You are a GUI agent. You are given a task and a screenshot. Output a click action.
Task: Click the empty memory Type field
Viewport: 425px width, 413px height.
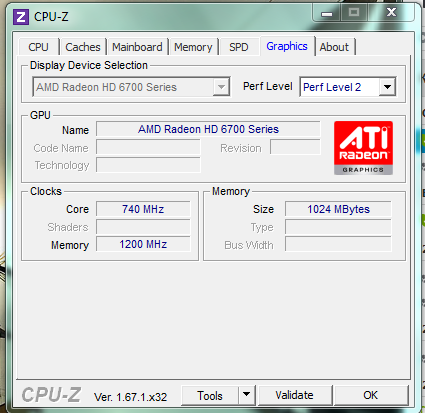click(338, 227)
